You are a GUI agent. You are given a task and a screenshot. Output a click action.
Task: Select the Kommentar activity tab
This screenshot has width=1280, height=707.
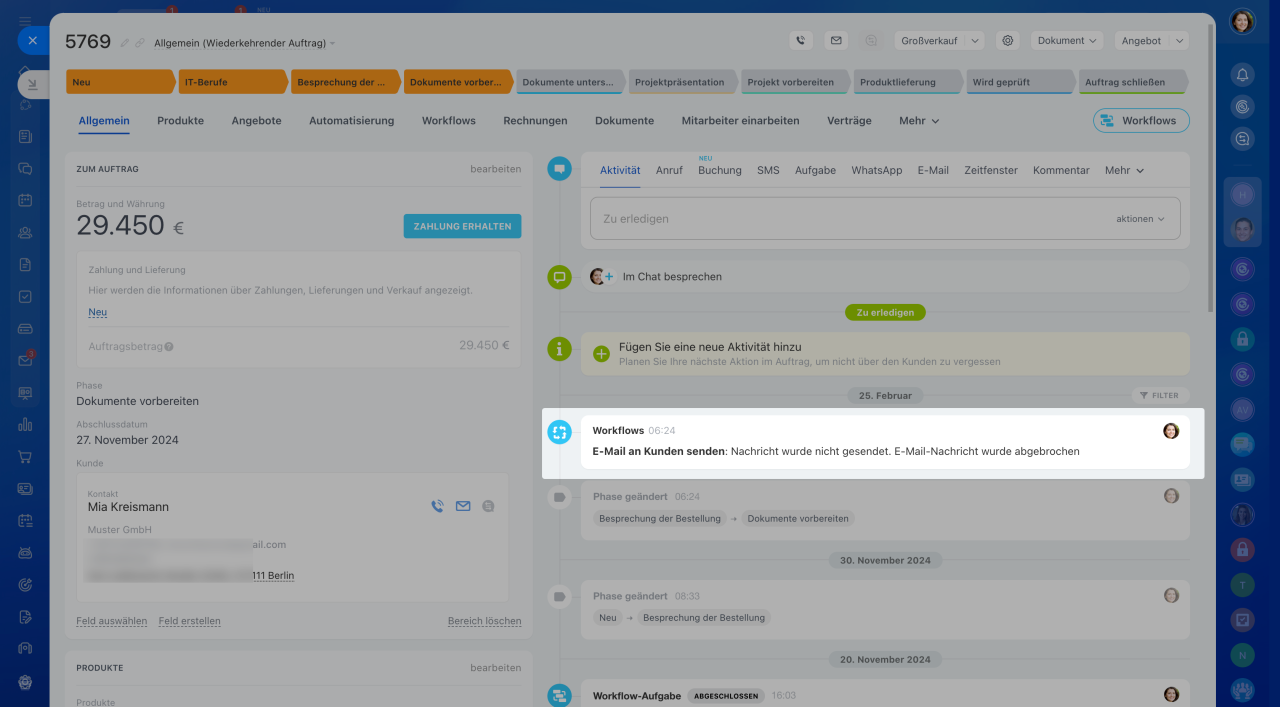point(1061,171)
